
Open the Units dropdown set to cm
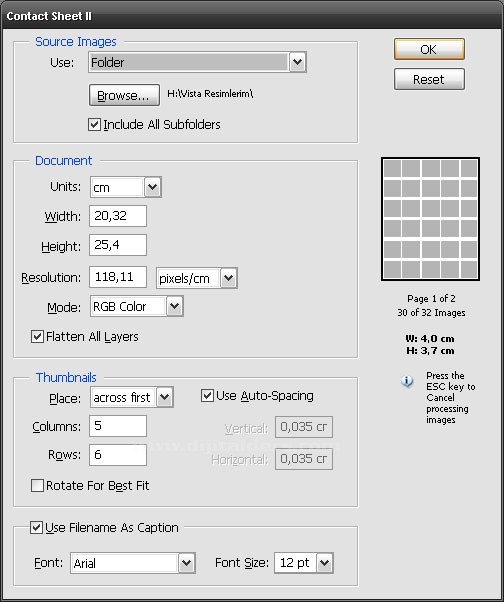[x=126, y=187]
